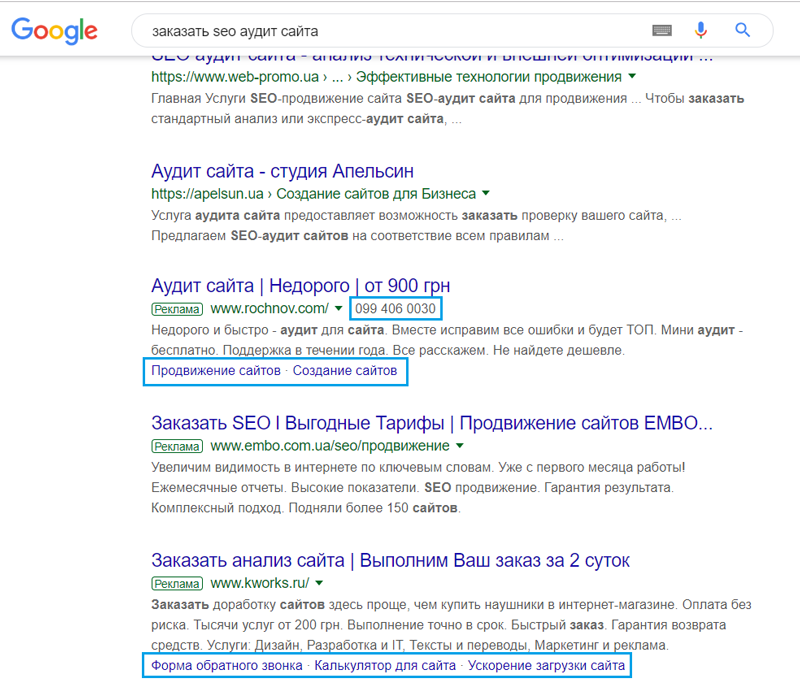Click the Google logo
The height and width of the screenshot is (685, 800).
coord(54,31)
